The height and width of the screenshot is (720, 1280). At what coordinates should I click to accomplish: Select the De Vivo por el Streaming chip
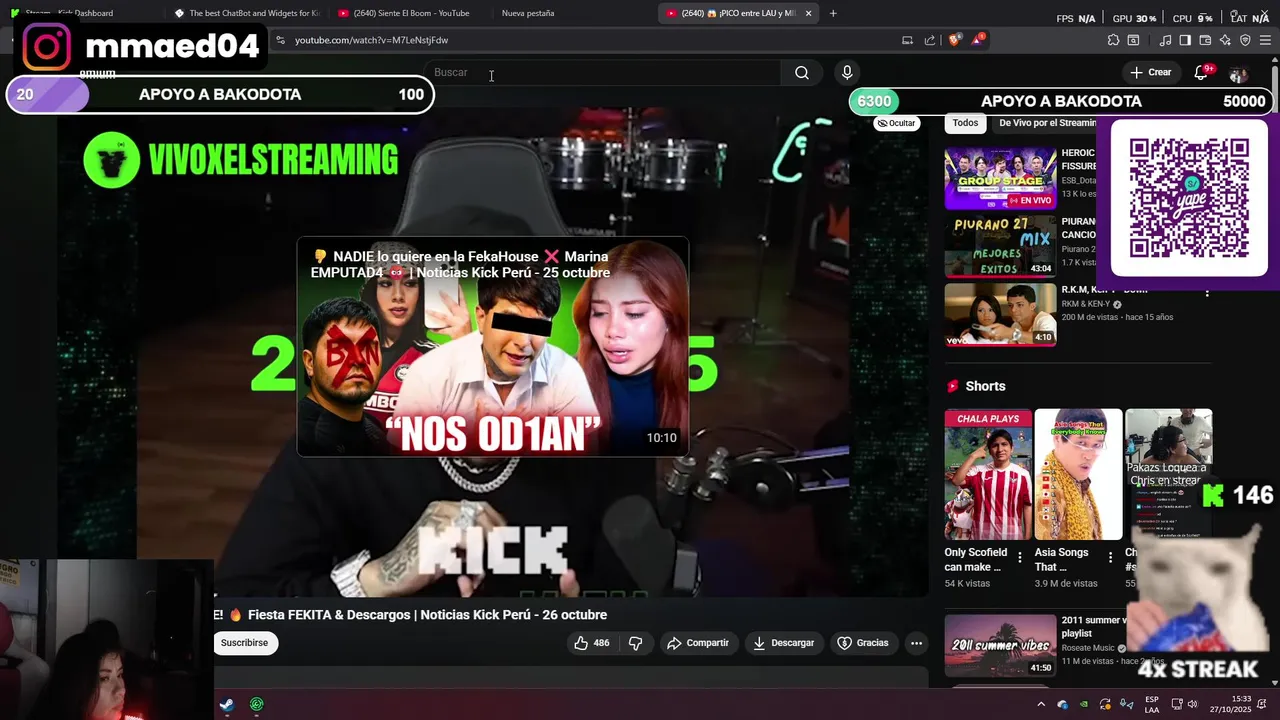point(1047,123)
